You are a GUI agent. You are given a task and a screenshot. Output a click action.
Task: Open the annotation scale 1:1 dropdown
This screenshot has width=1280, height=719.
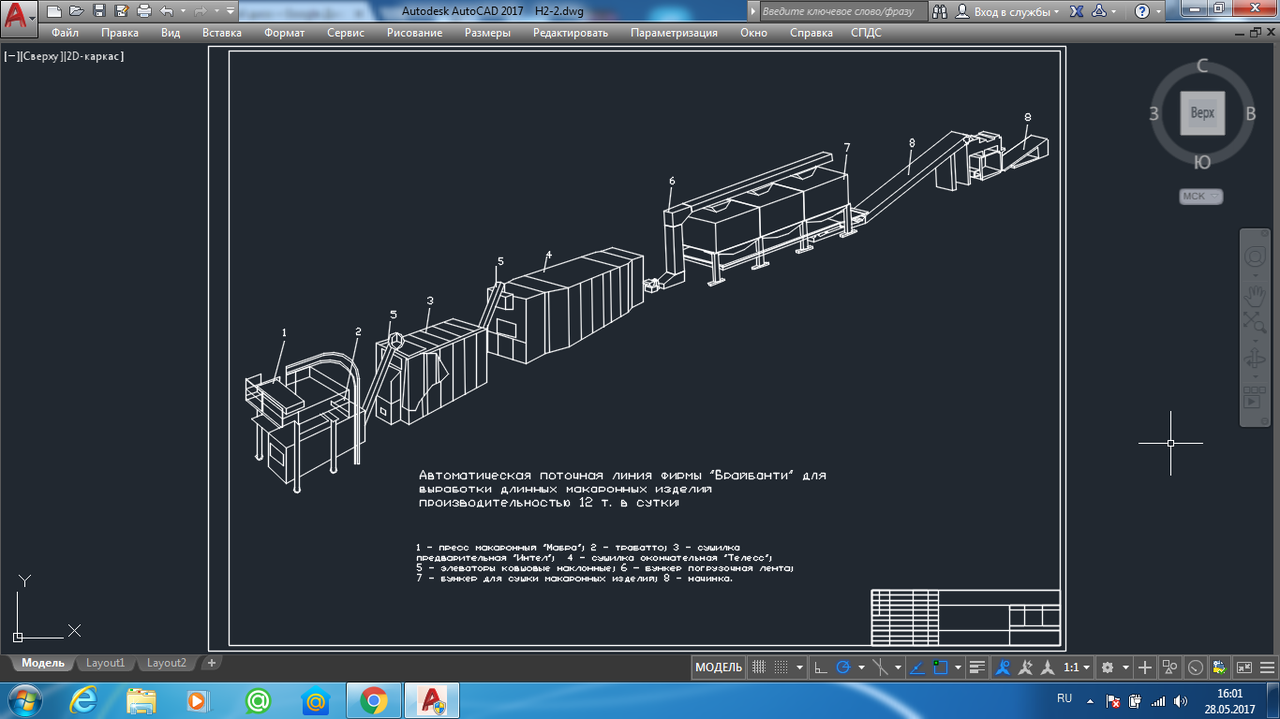point(1075,667)
